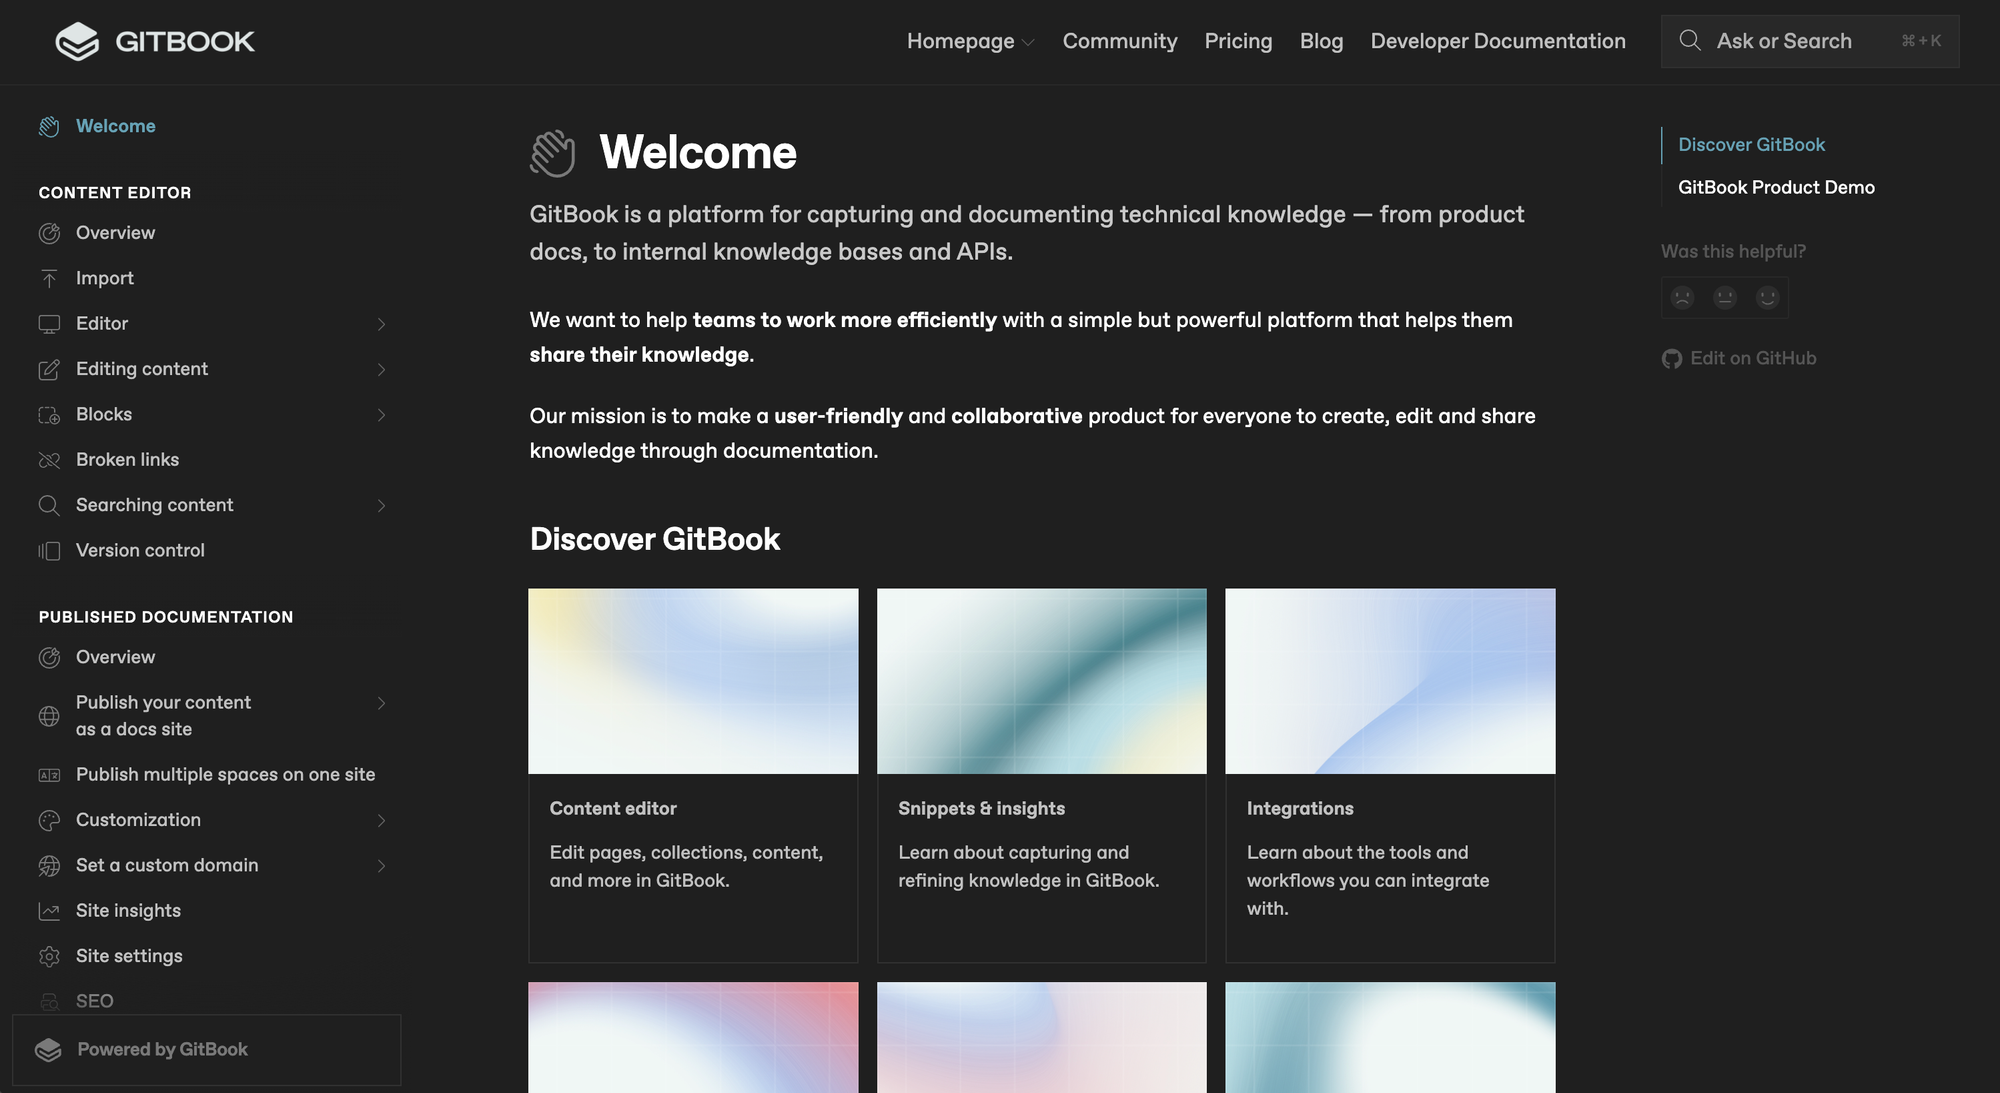
Task: Switch to Developer Documentation
Action: [x=1497, y=41]
